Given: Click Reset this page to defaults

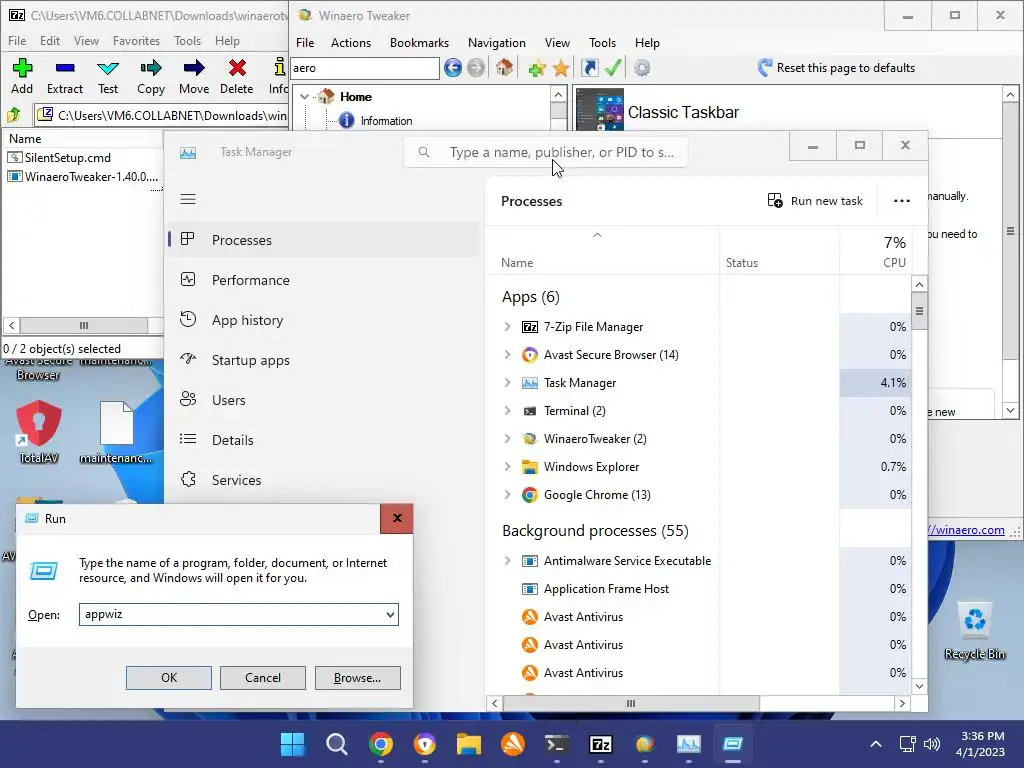Looking at the screenshot, I should pos(837,68).
